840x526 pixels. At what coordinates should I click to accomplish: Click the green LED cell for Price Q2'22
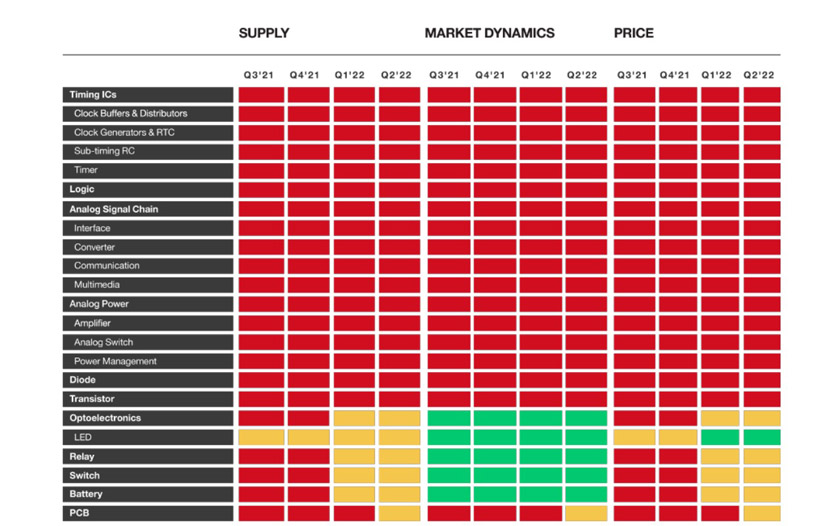[x=762, y=437]
